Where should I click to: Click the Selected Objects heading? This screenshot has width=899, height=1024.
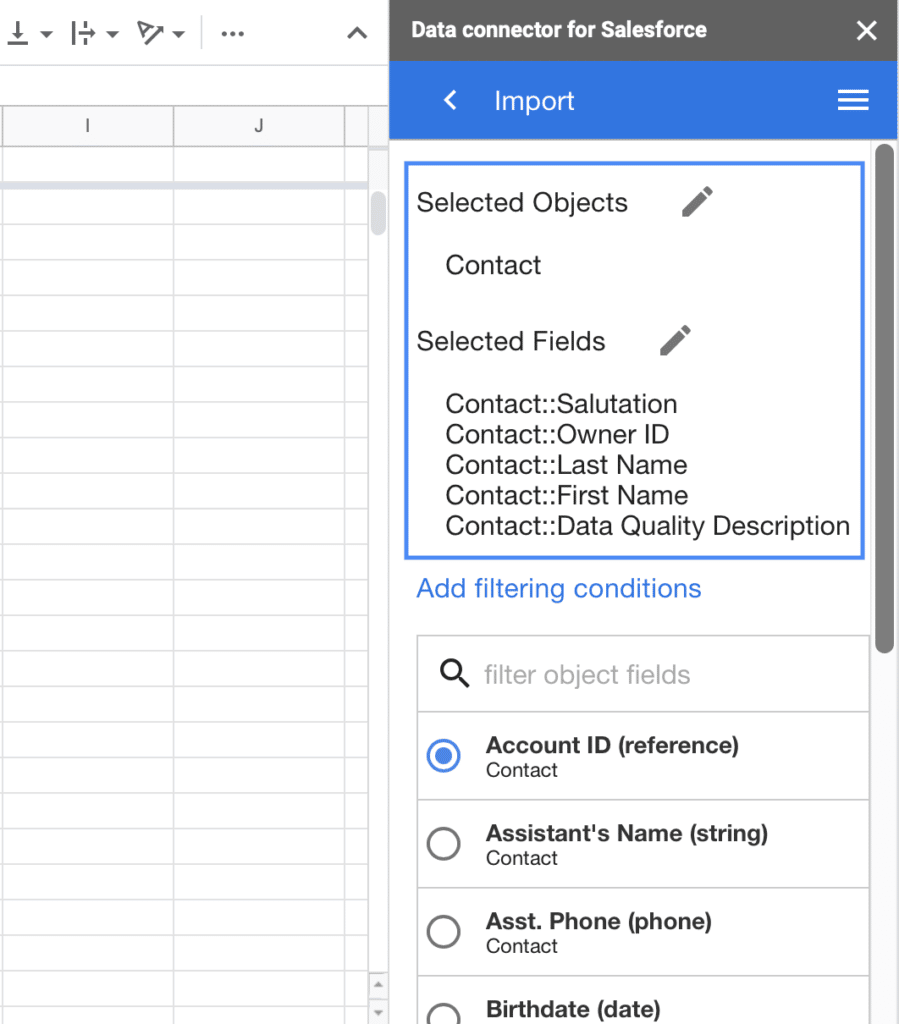click(x=522, y=202)
